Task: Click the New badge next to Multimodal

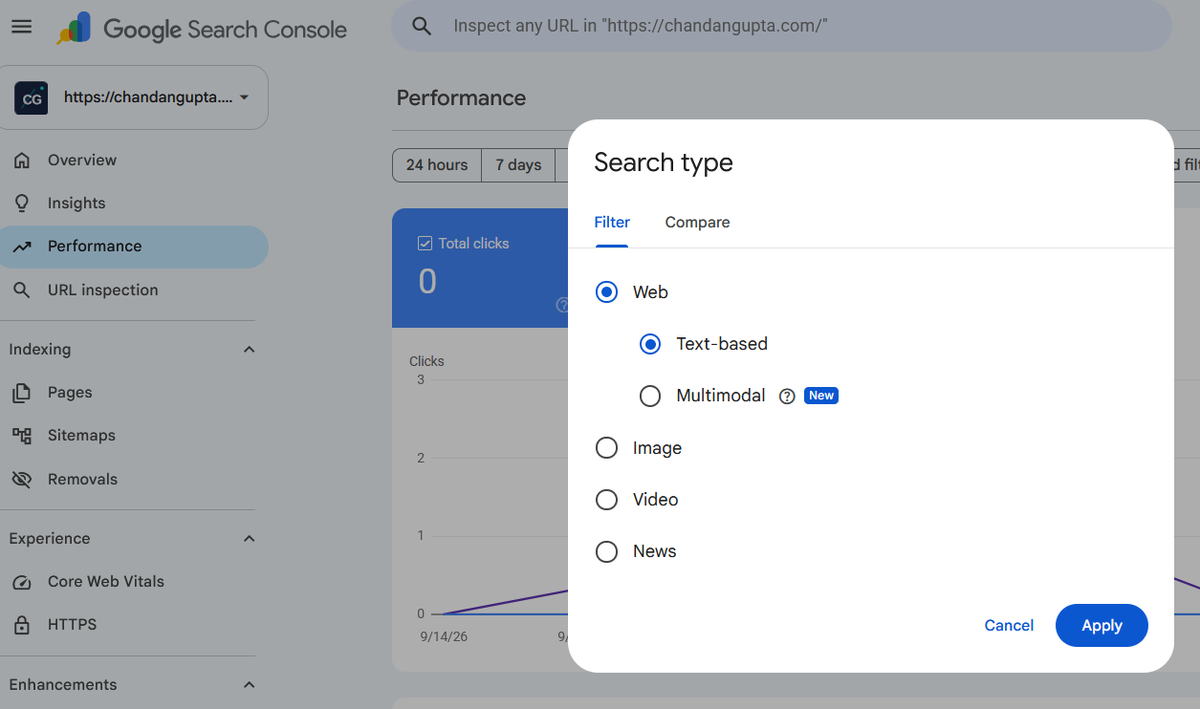Action: [x=821, y=396]
